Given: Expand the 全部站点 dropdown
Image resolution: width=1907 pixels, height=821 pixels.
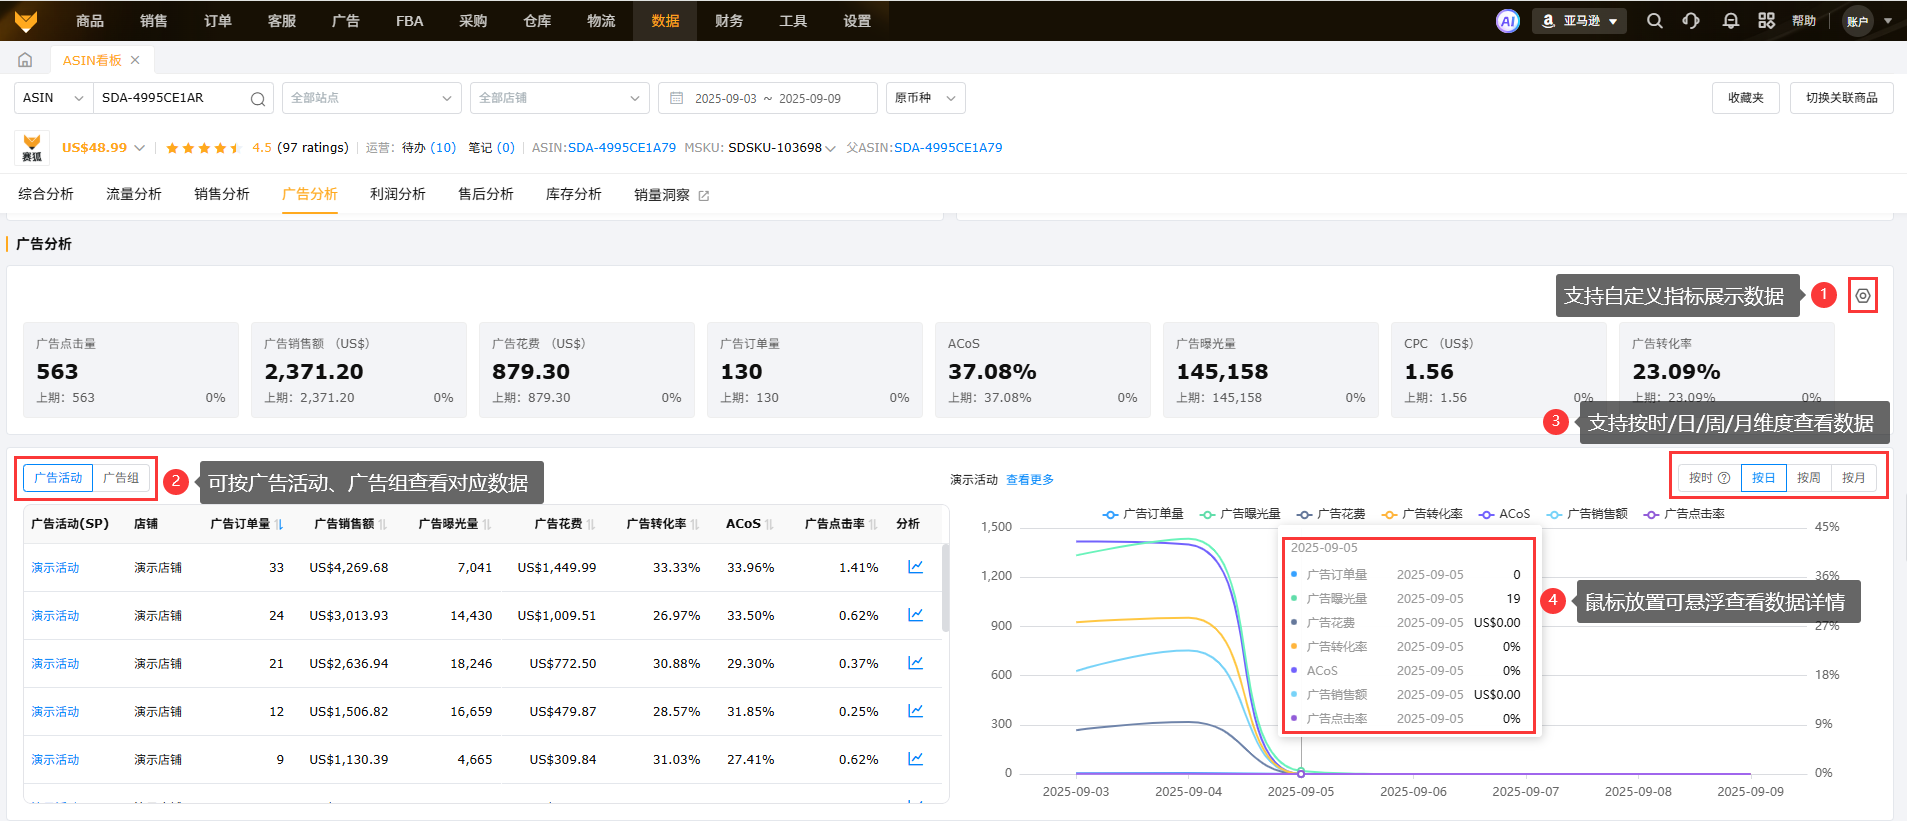Looking at the screenshot, I should point(371,98).
